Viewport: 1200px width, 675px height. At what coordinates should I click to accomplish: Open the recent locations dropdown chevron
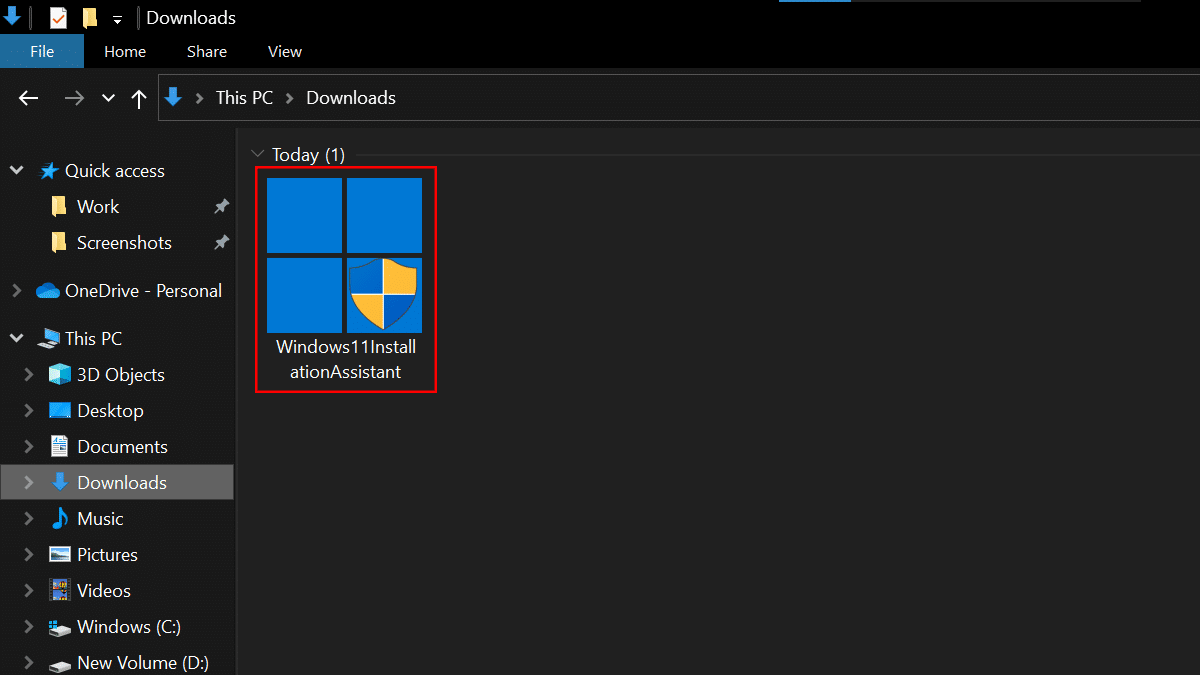click(108, 98)
